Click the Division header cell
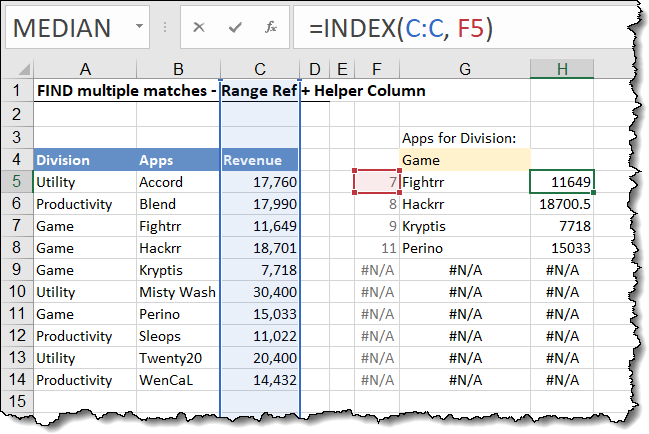This screenshot has width=649, height=434. tap(83, 160)
